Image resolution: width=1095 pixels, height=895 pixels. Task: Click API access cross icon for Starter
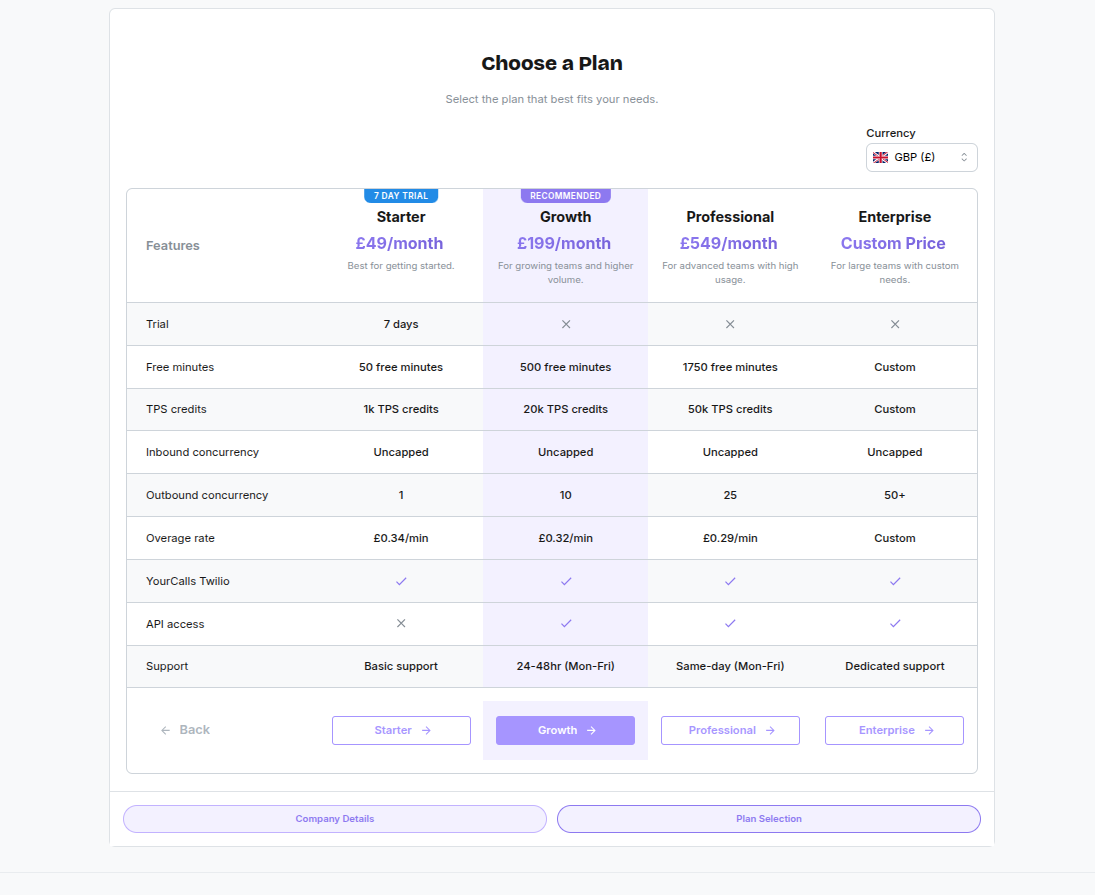point(402,623)
